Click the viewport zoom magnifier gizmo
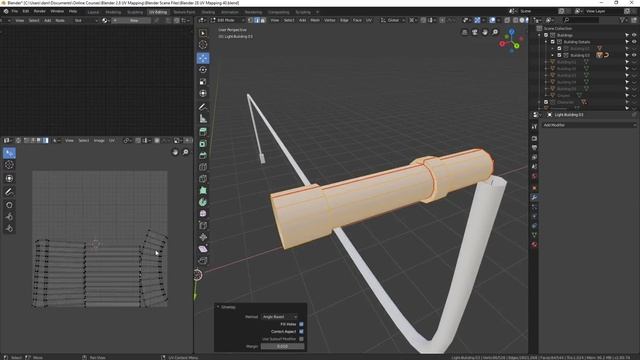The height and width of the screenshot is (360, 640). click(495, 32)
